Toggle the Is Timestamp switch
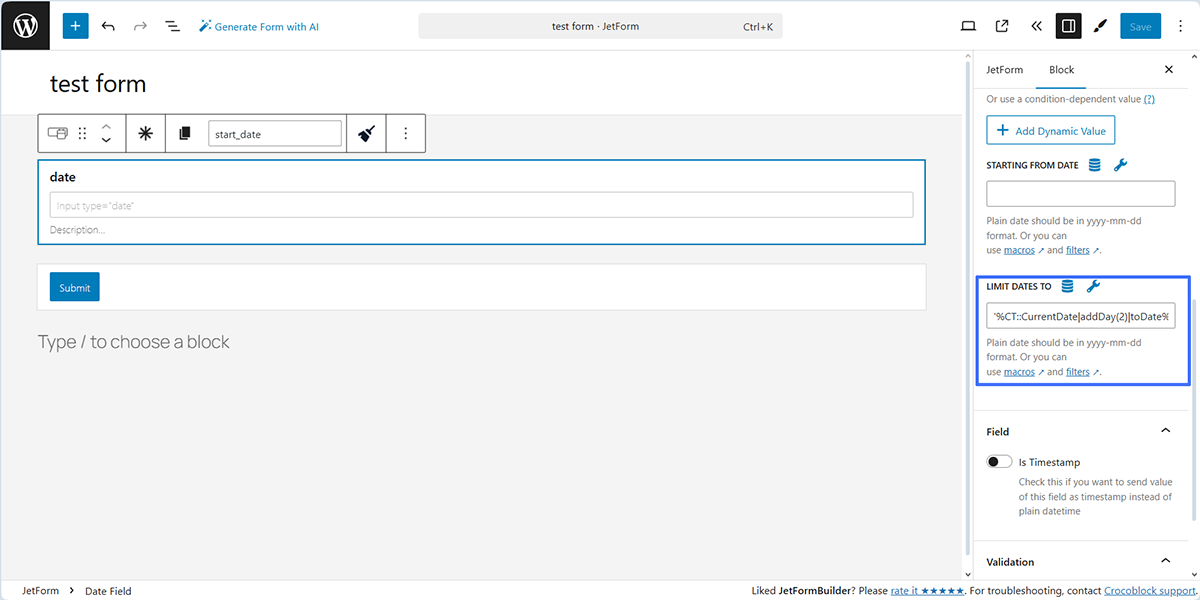1200x600 pixels. point(999,462)
